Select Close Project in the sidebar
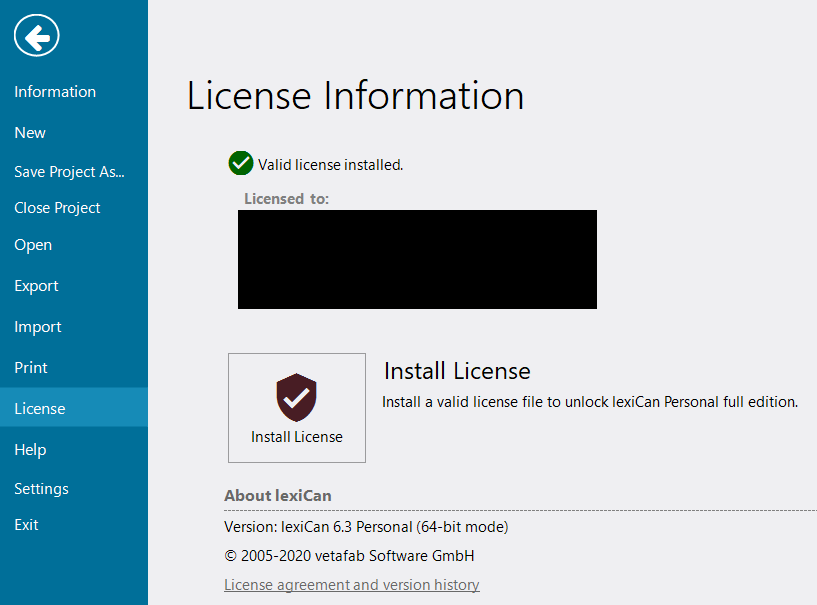 tap(57, 208)
